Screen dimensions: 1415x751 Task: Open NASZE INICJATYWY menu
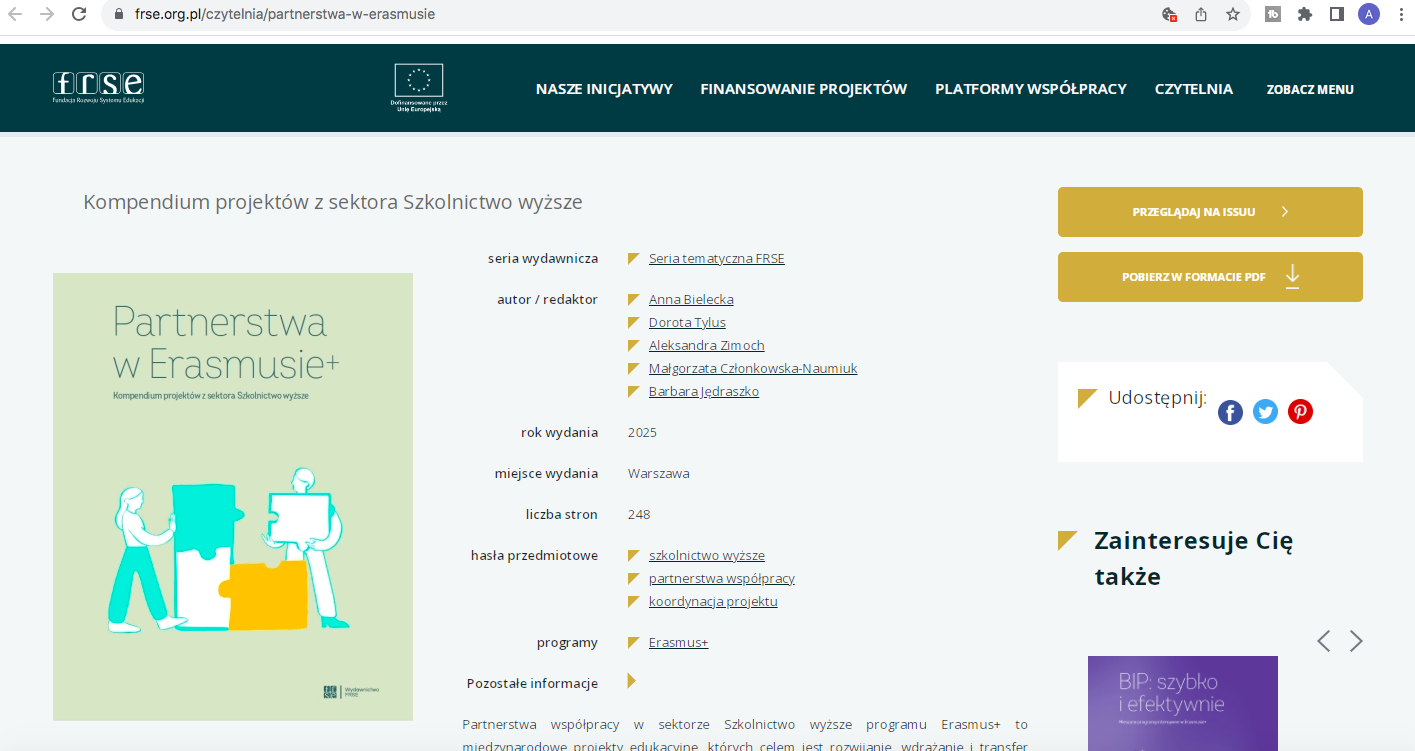point(604,89)
